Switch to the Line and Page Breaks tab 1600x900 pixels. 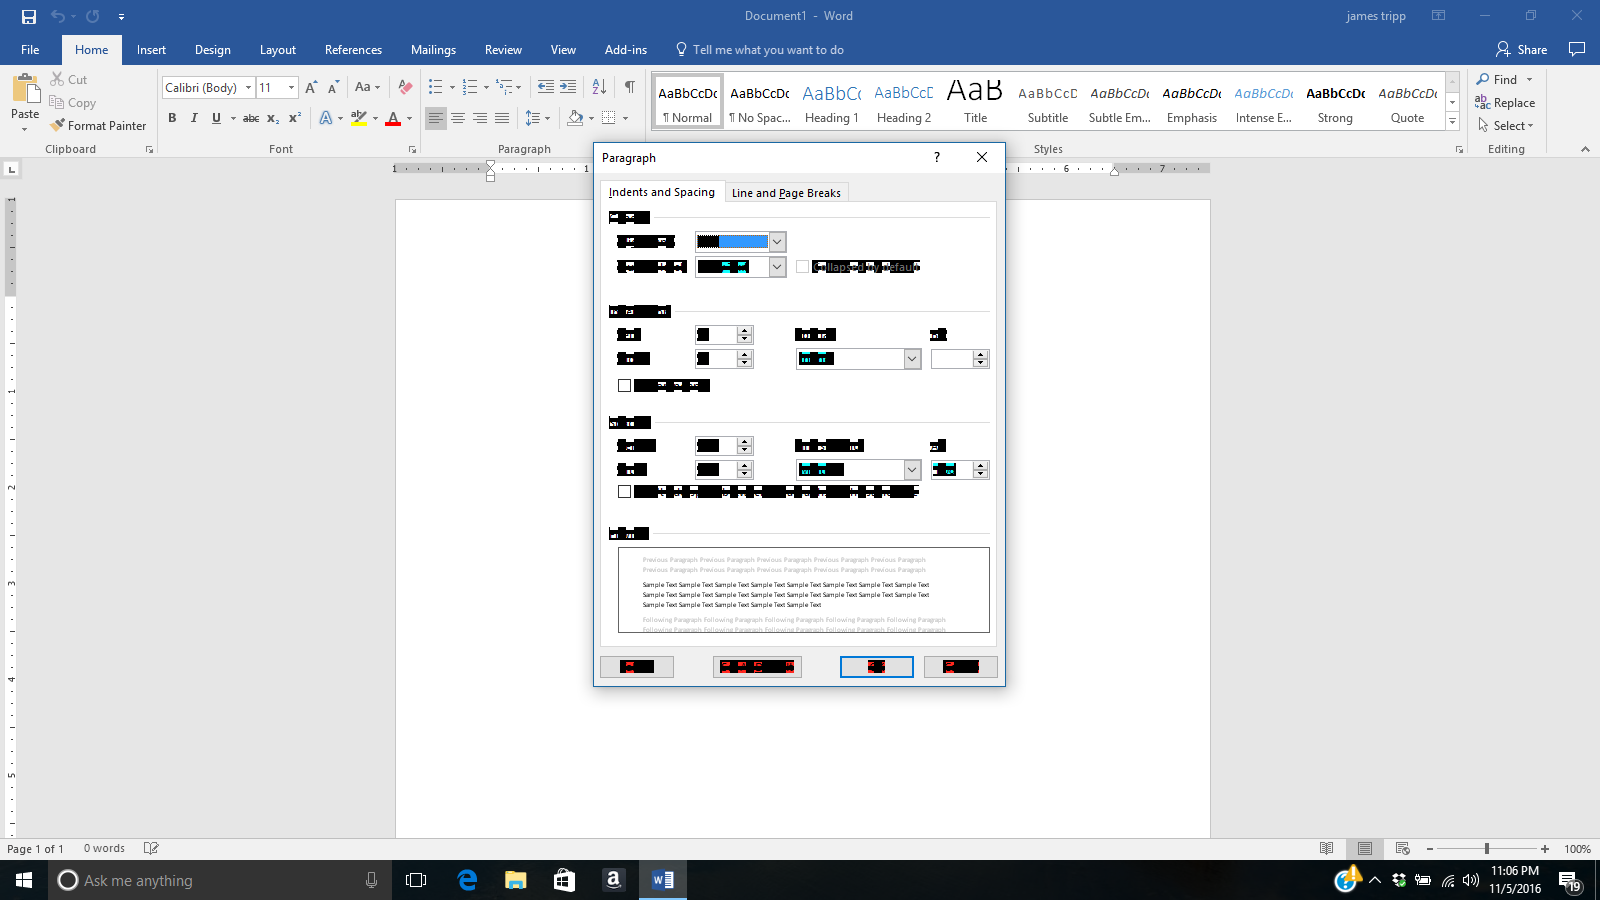tap(786, 193)
